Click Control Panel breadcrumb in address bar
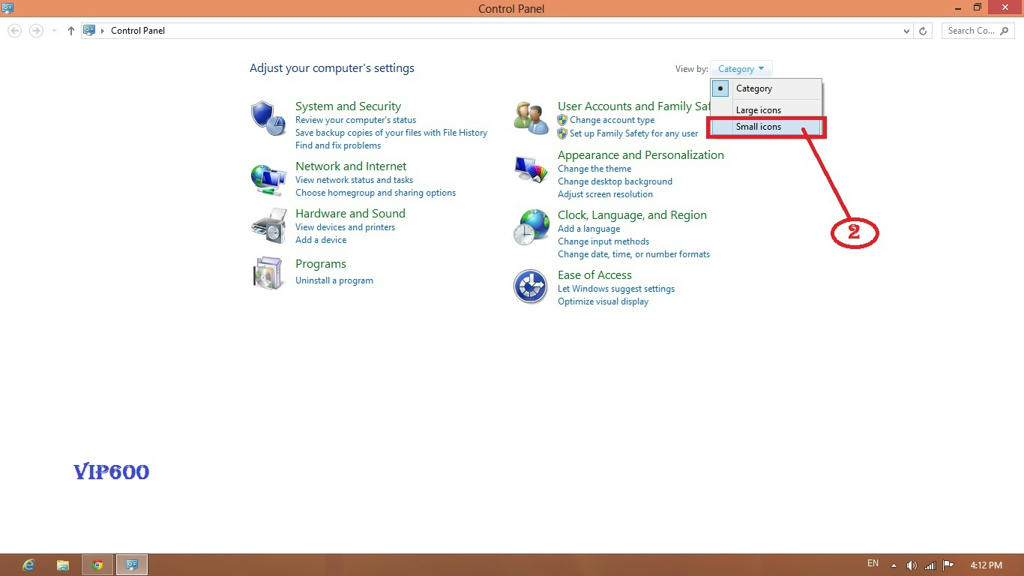Image resolution: width=1024 pixels, height=576 pixels. pos(138,31)
